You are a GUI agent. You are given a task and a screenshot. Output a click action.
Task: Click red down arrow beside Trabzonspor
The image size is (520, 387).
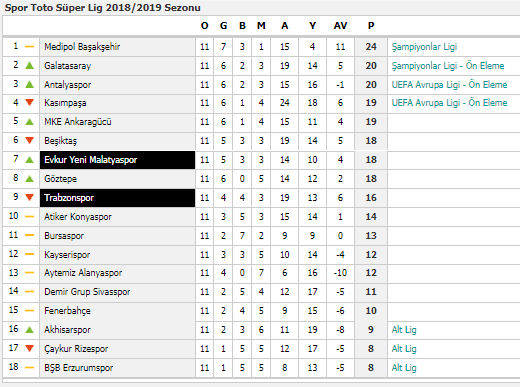pyautogui.click(x=30, y=197)
